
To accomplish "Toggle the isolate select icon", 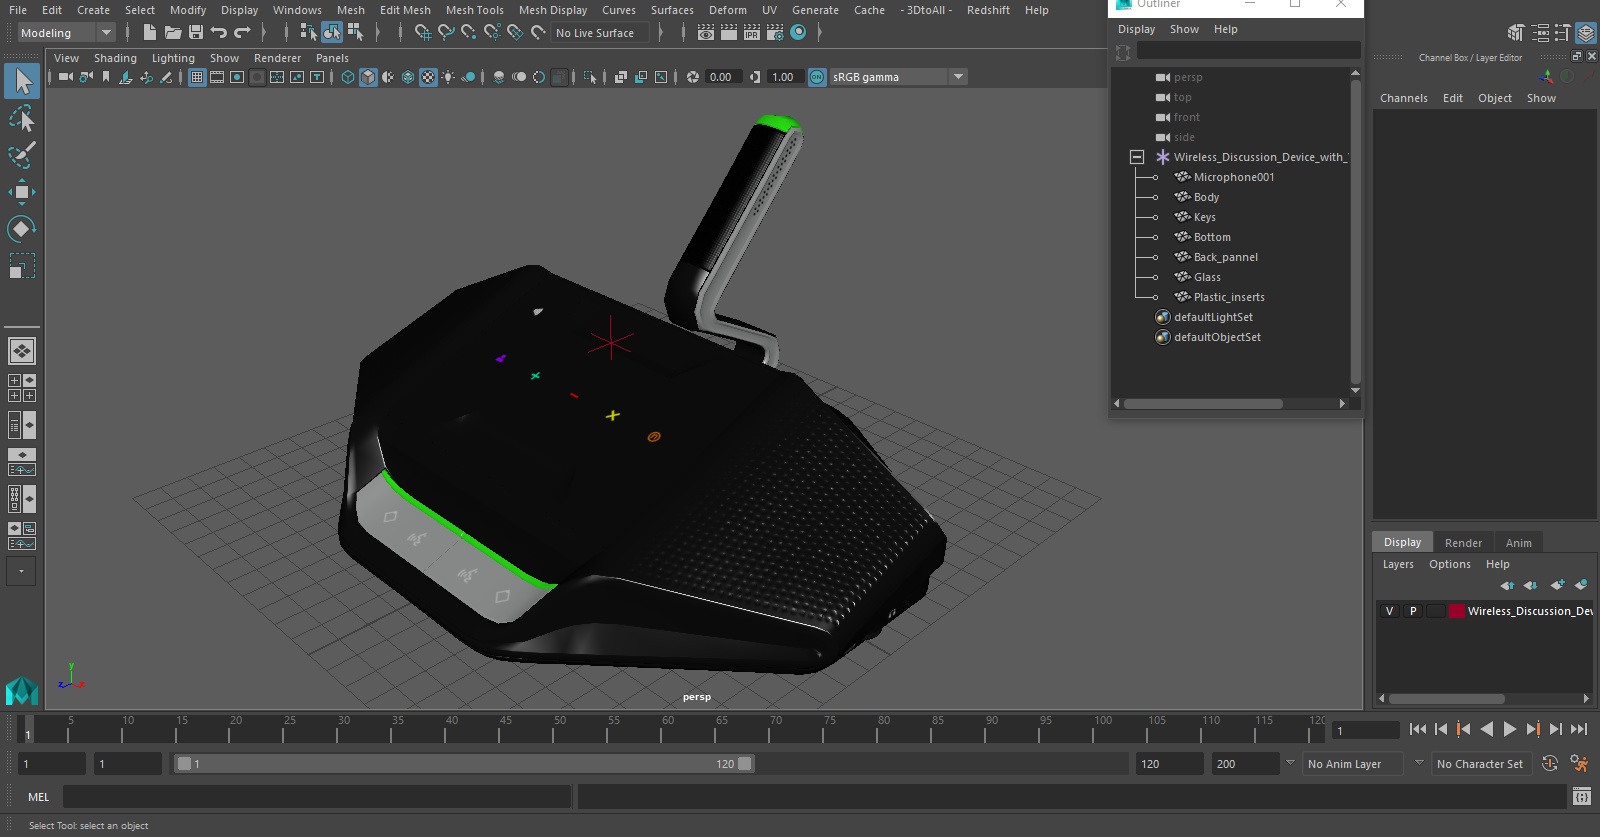I will pos(590,77).
